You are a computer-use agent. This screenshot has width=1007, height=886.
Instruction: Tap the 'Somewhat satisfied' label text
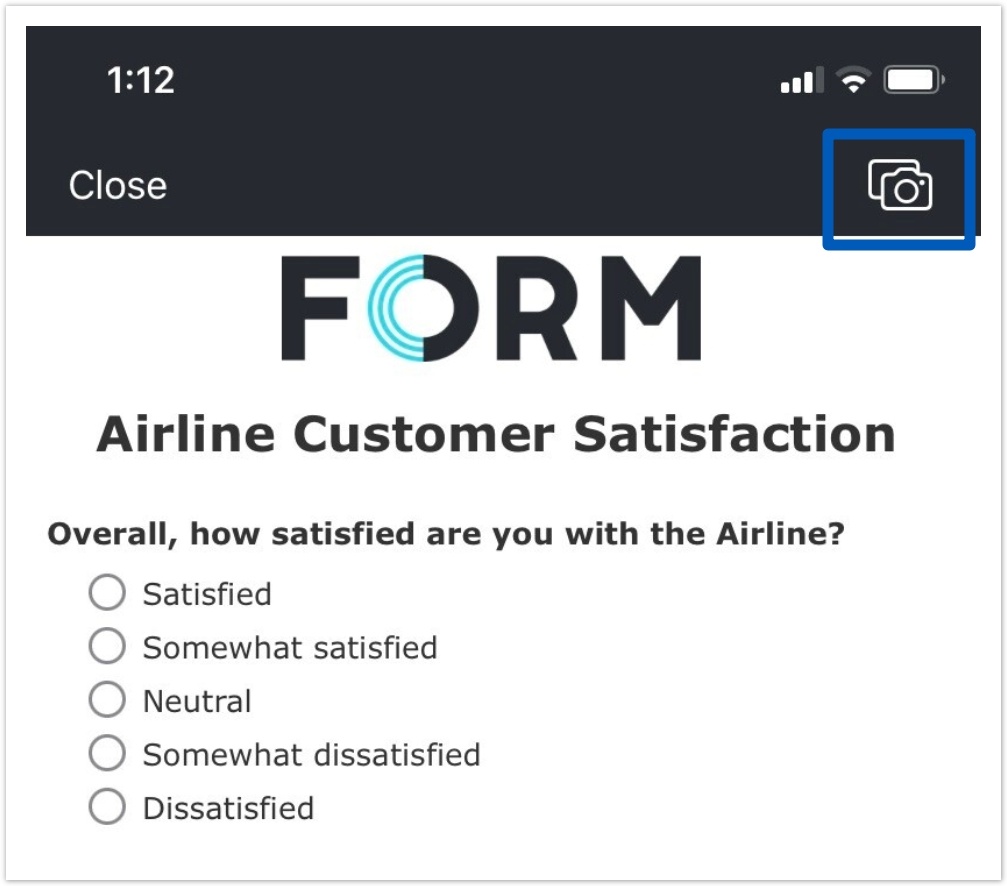coord(290,648)
